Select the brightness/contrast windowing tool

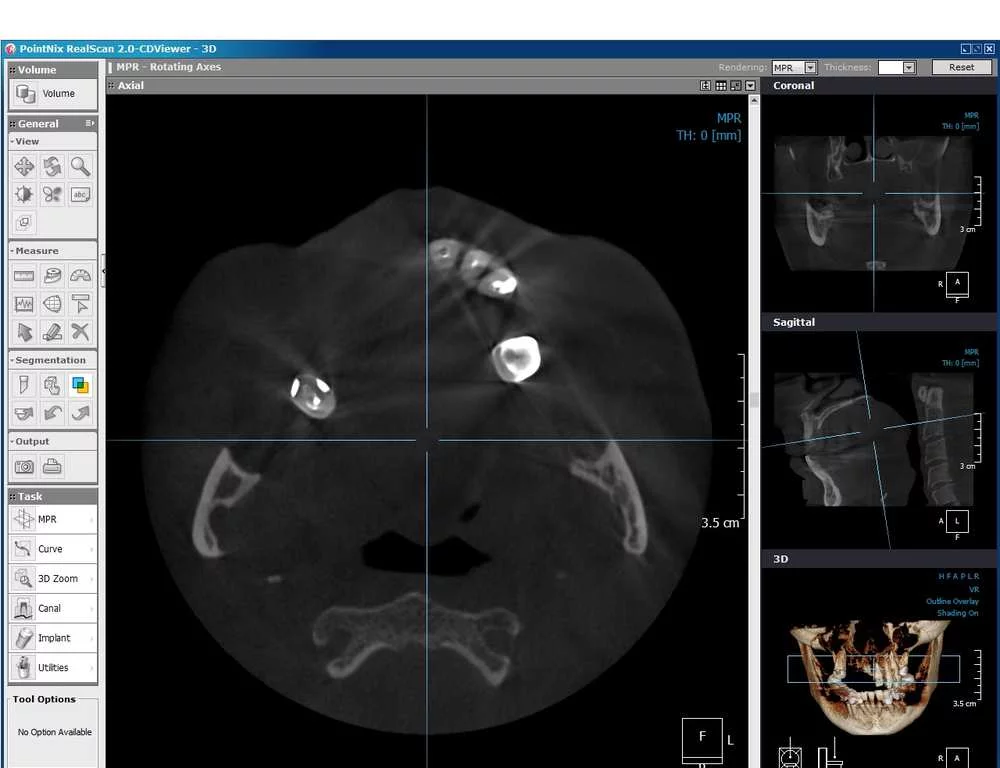24,194
